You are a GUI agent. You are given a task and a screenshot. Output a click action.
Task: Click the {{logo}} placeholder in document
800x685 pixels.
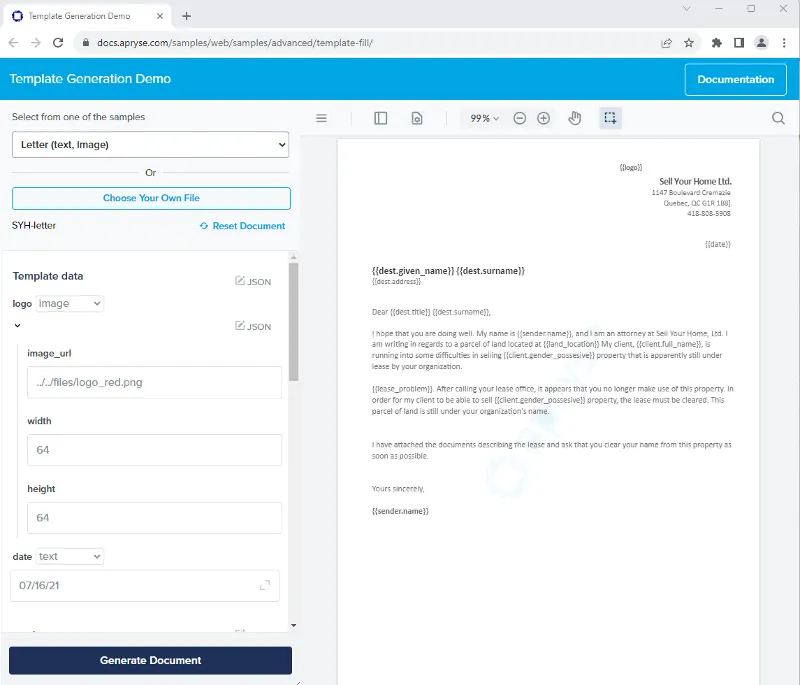coord(631,167)
